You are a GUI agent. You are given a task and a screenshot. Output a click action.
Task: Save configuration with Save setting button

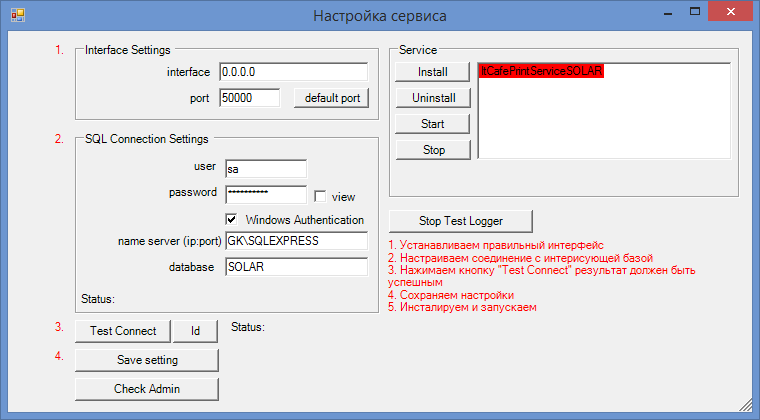click(146, 360)
